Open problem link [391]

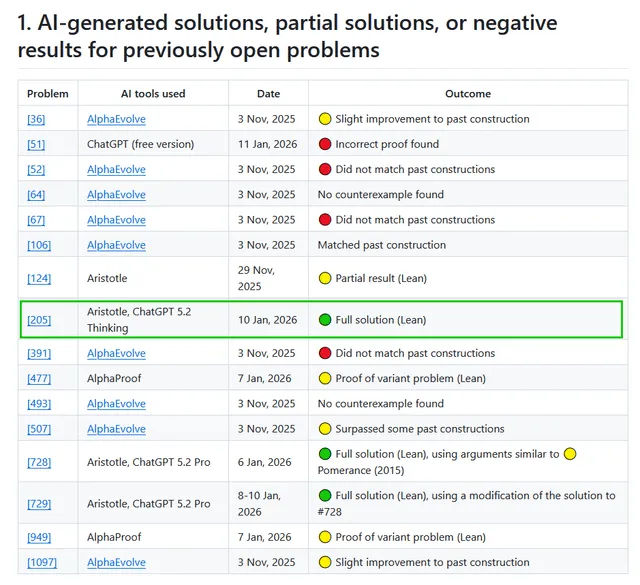[39, 354]
